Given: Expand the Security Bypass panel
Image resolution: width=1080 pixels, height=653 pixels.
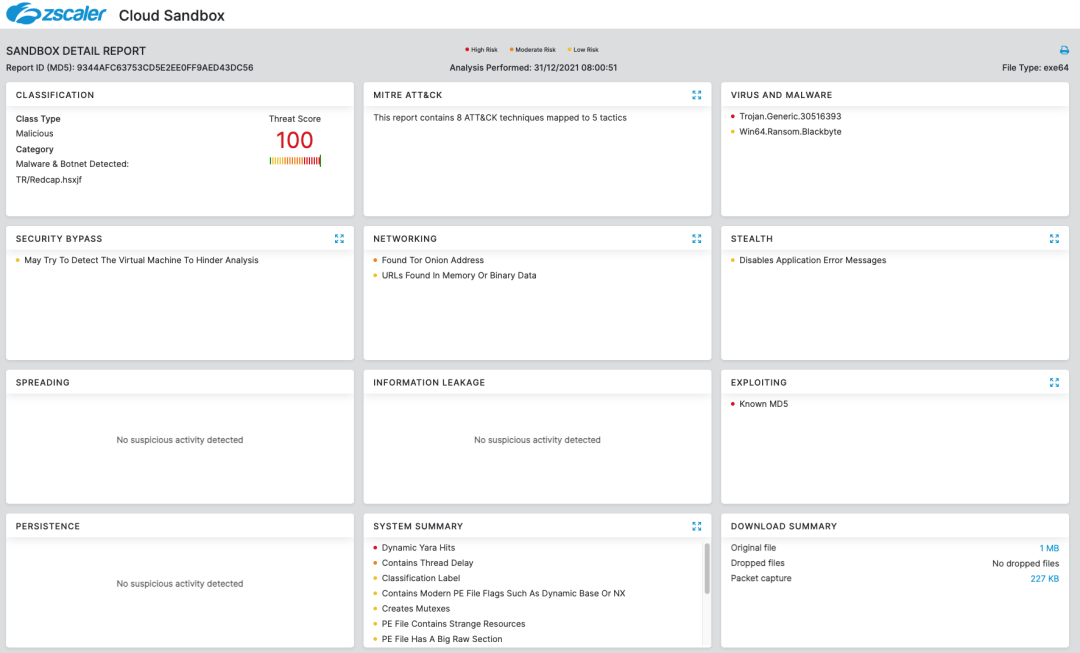Looking at the screenshot, I should tap(339, 239).
